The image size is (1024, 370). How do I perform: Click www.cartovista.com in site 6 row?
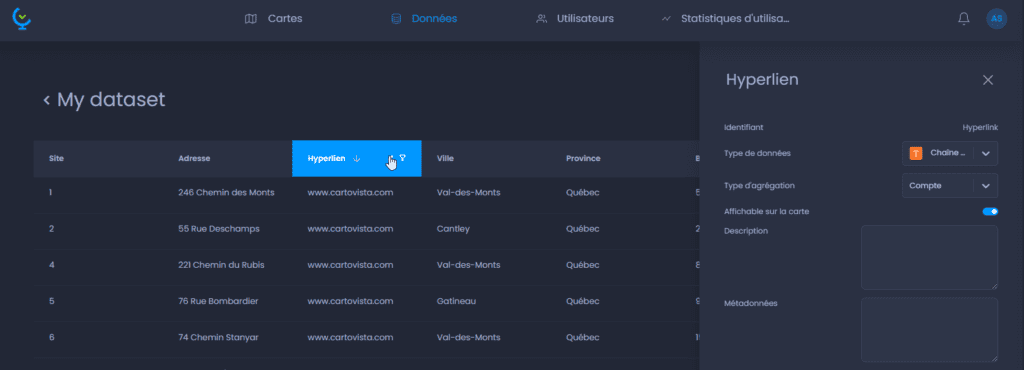(x=350, y=337)
